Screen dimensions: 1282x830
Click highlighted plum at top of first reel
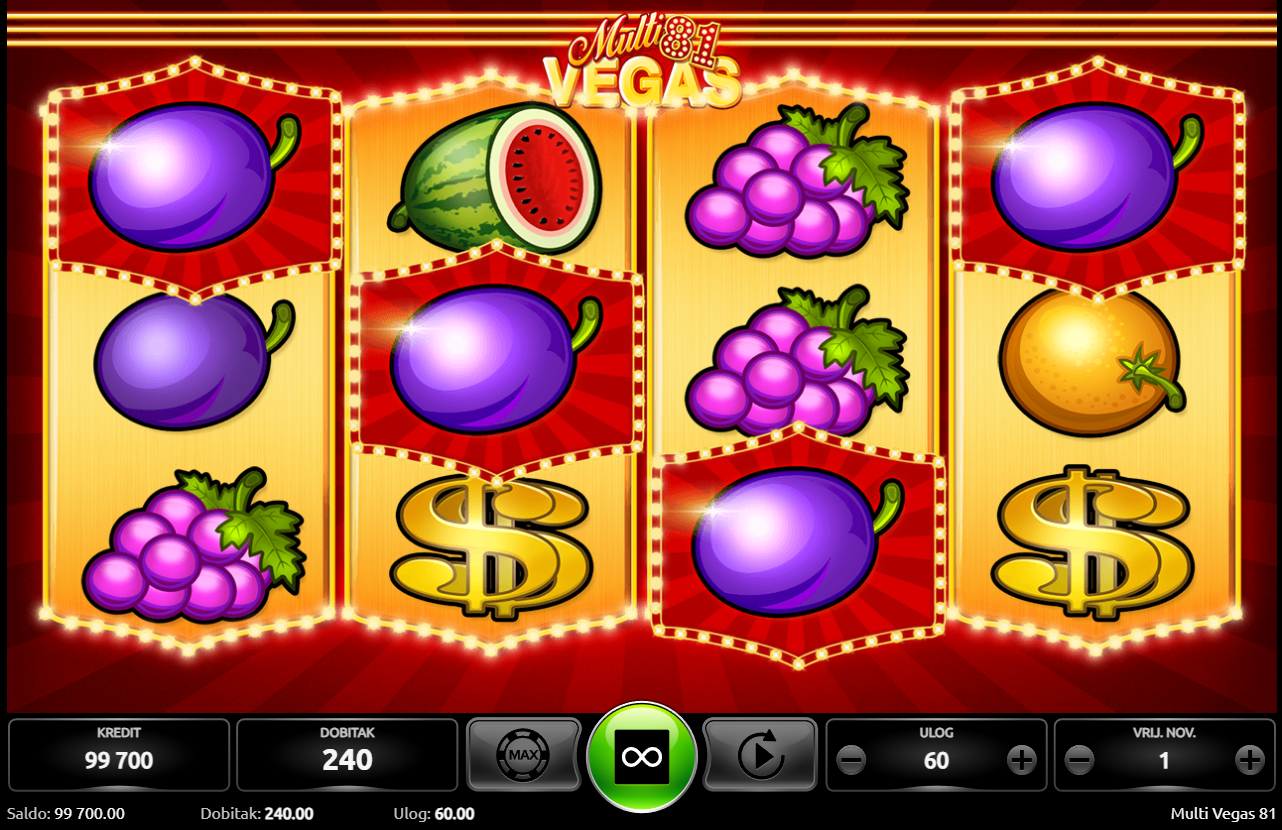point(194,177)
